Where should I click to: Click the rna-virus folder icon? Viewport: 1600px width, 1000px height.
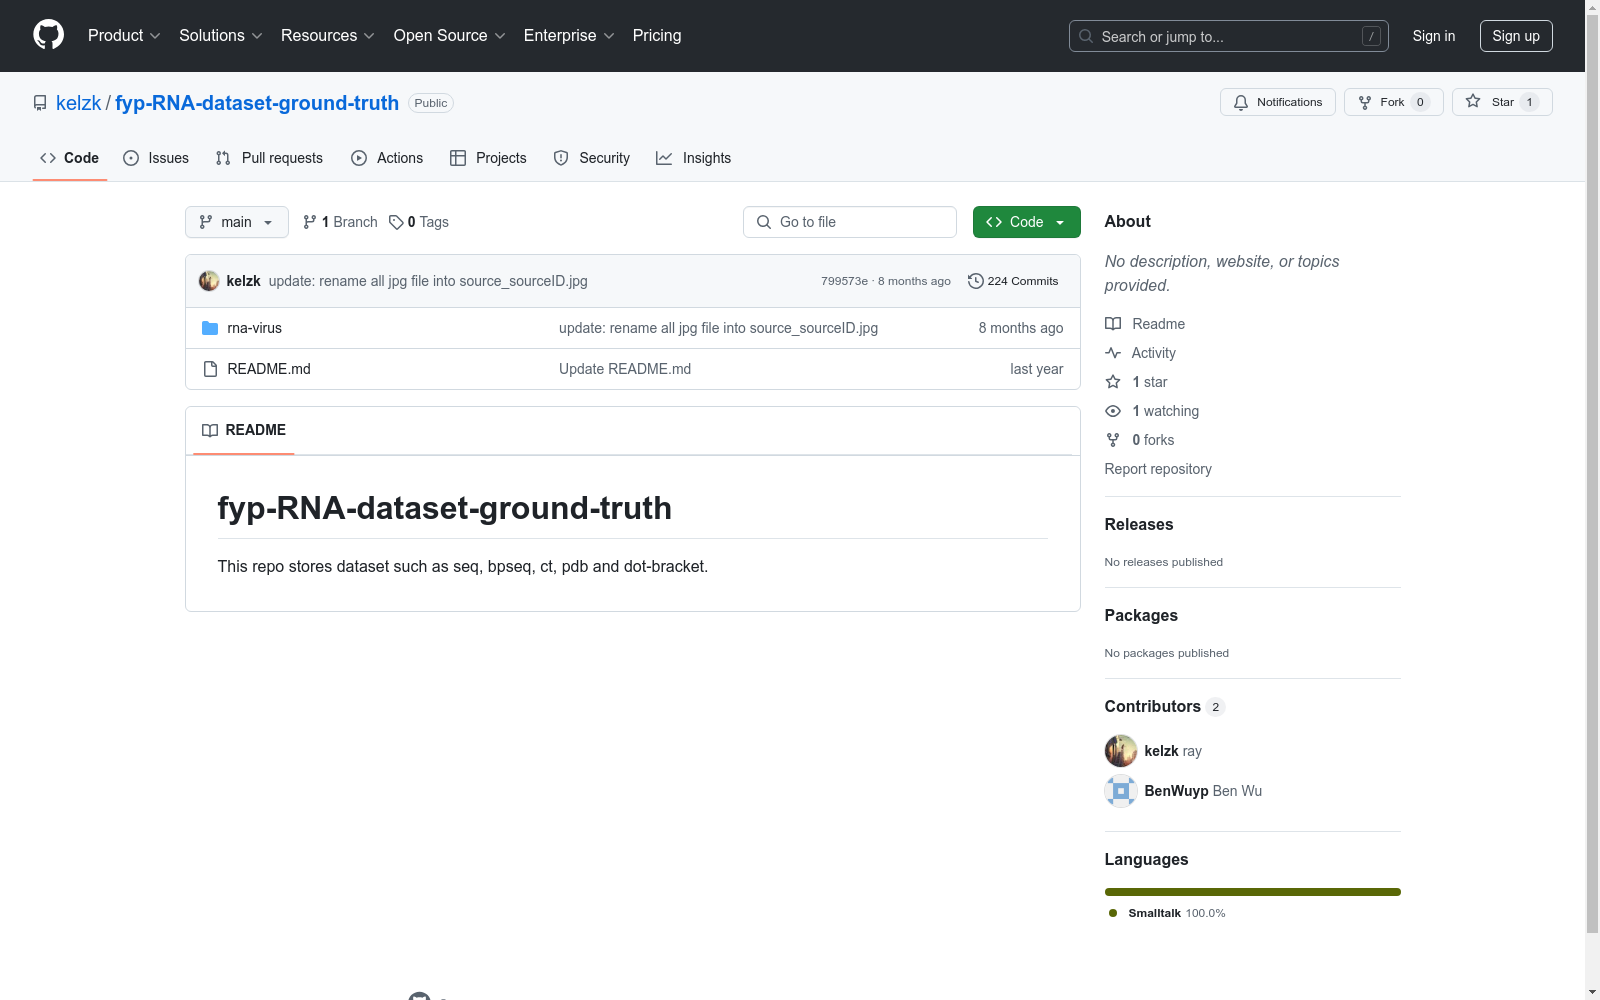pyautogui.click(x=210, y=328)
